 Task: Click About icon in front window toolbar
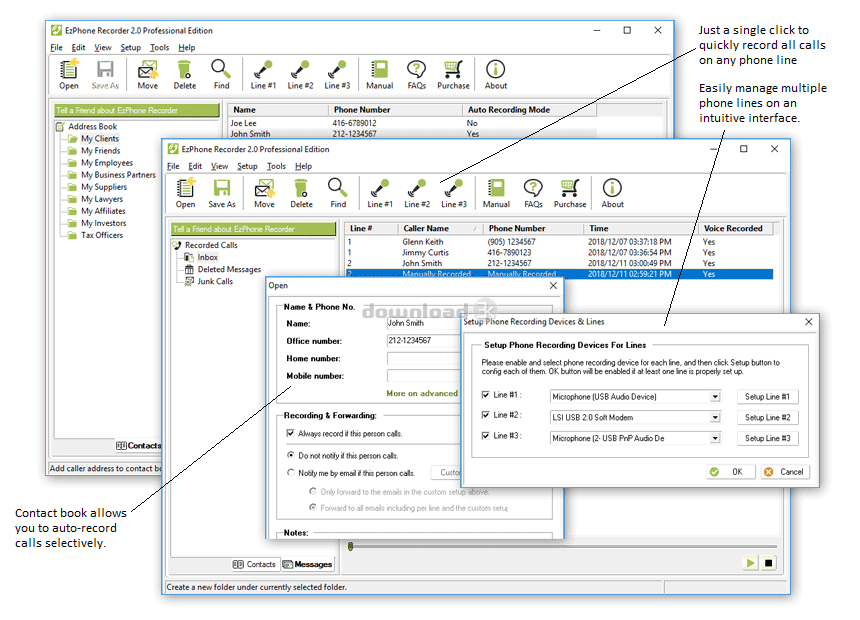(612, 193)
